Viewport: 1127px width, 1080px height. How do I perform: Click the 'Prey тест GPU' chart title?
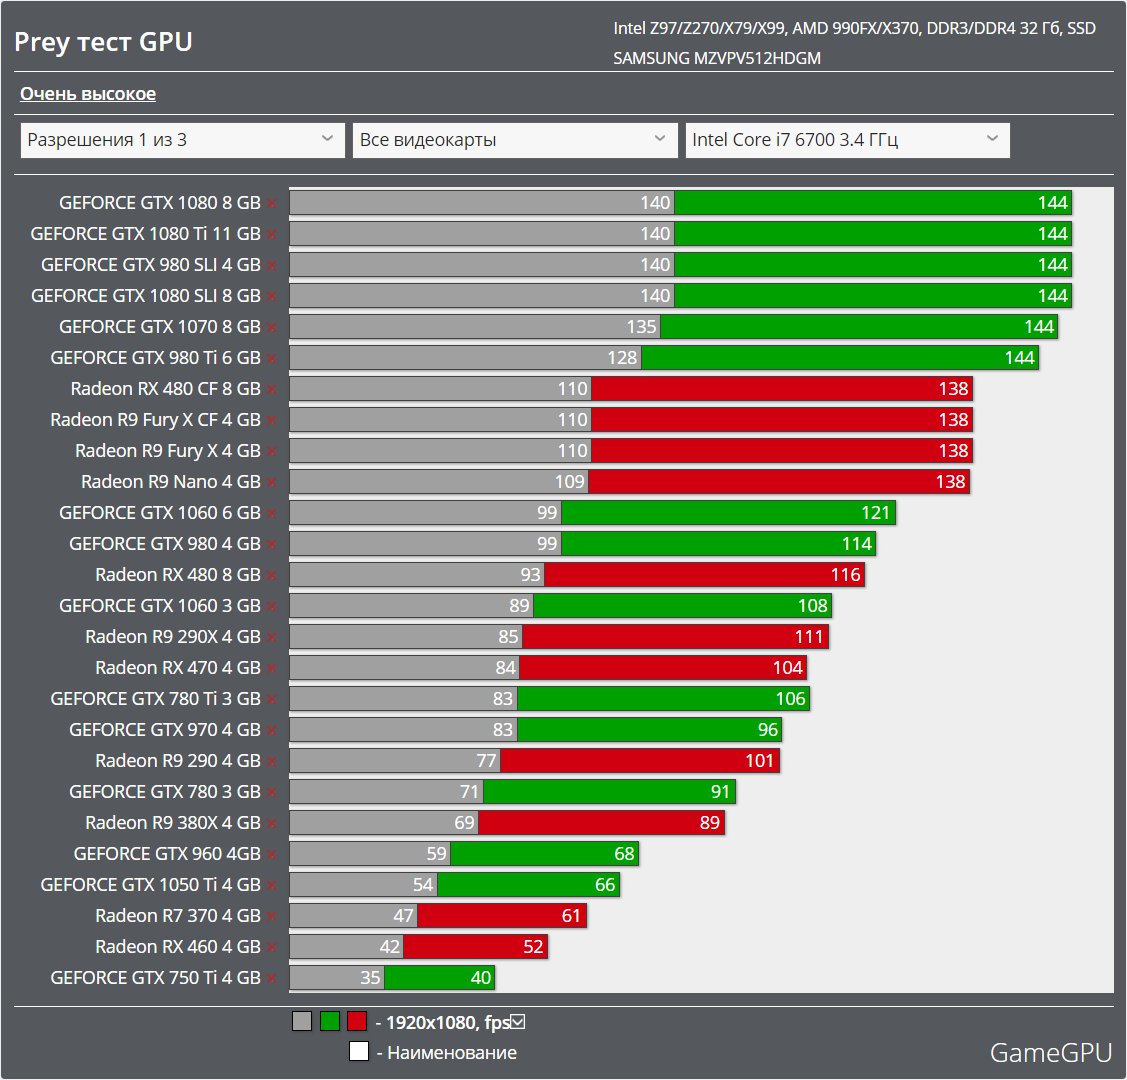tap(104, 42)
